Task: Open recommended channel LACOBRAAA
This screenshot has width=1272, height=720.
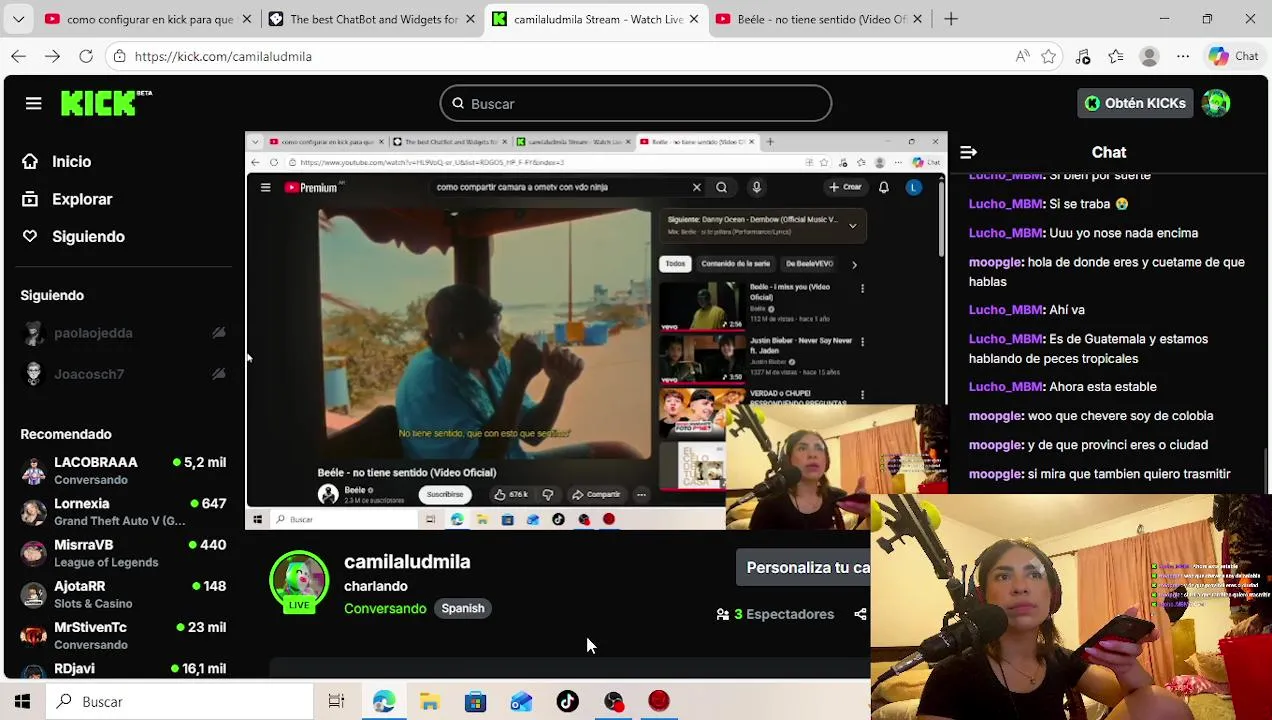Action: pos(124,470)
